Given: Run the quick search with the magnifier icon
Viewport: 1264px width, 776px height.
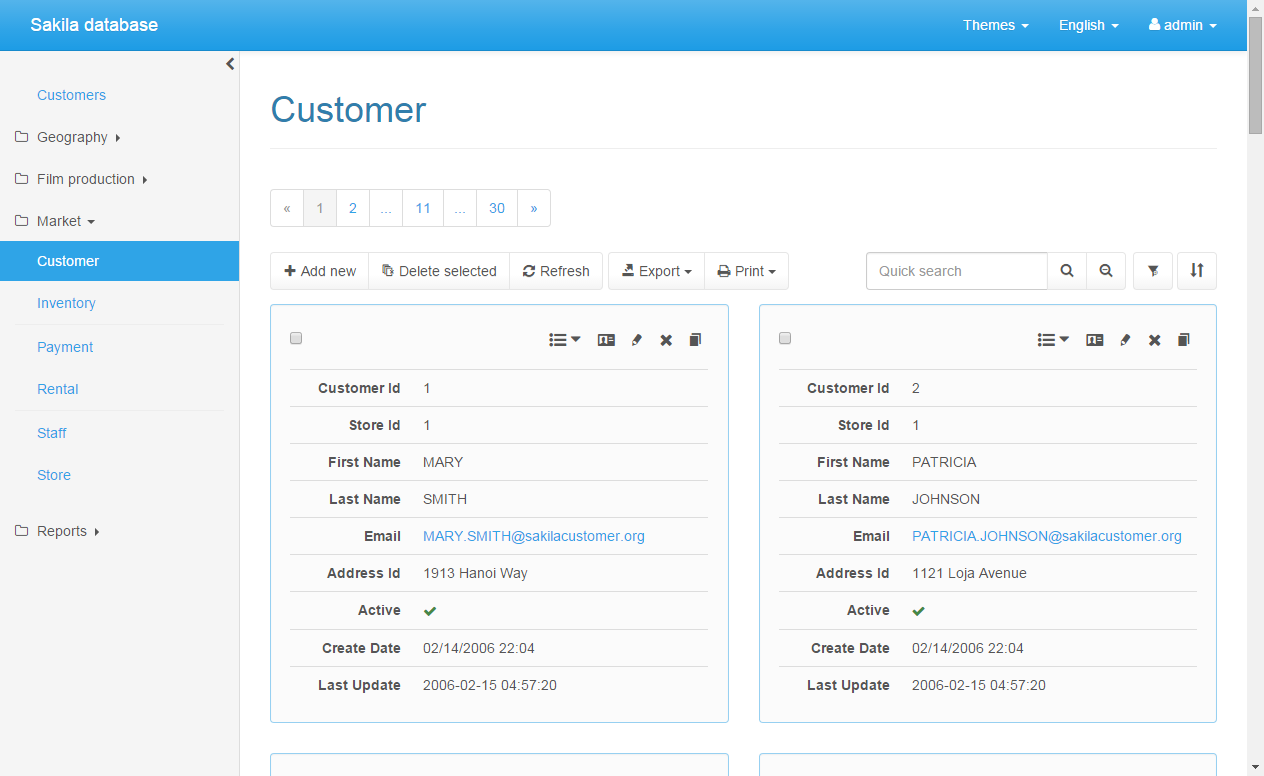Looking at the screenshot, I should 1066,270.
